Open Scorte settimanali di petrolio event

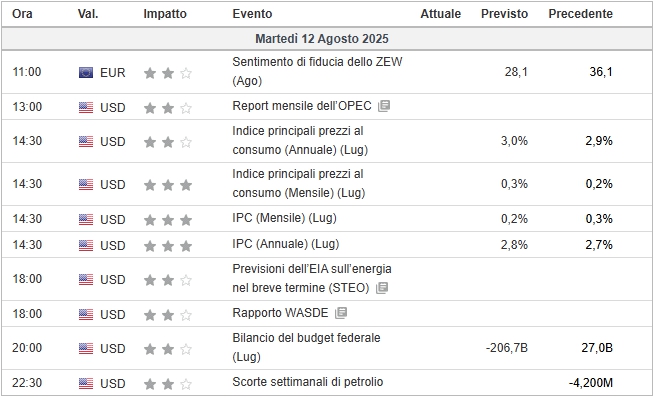308,382
